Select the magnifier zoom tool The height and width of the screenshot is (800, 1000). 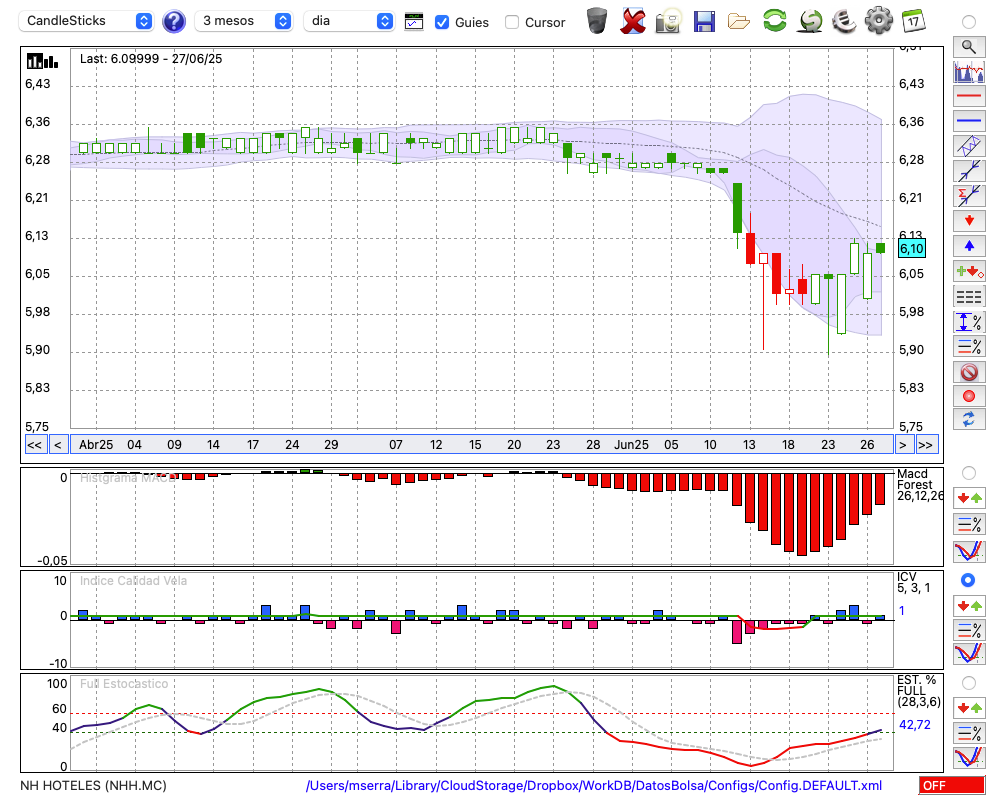tap(969, 47)
